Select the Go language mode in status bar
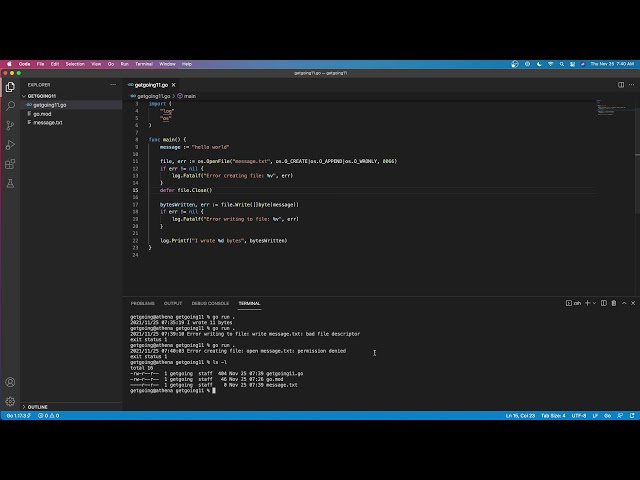 tap(607, 416)
